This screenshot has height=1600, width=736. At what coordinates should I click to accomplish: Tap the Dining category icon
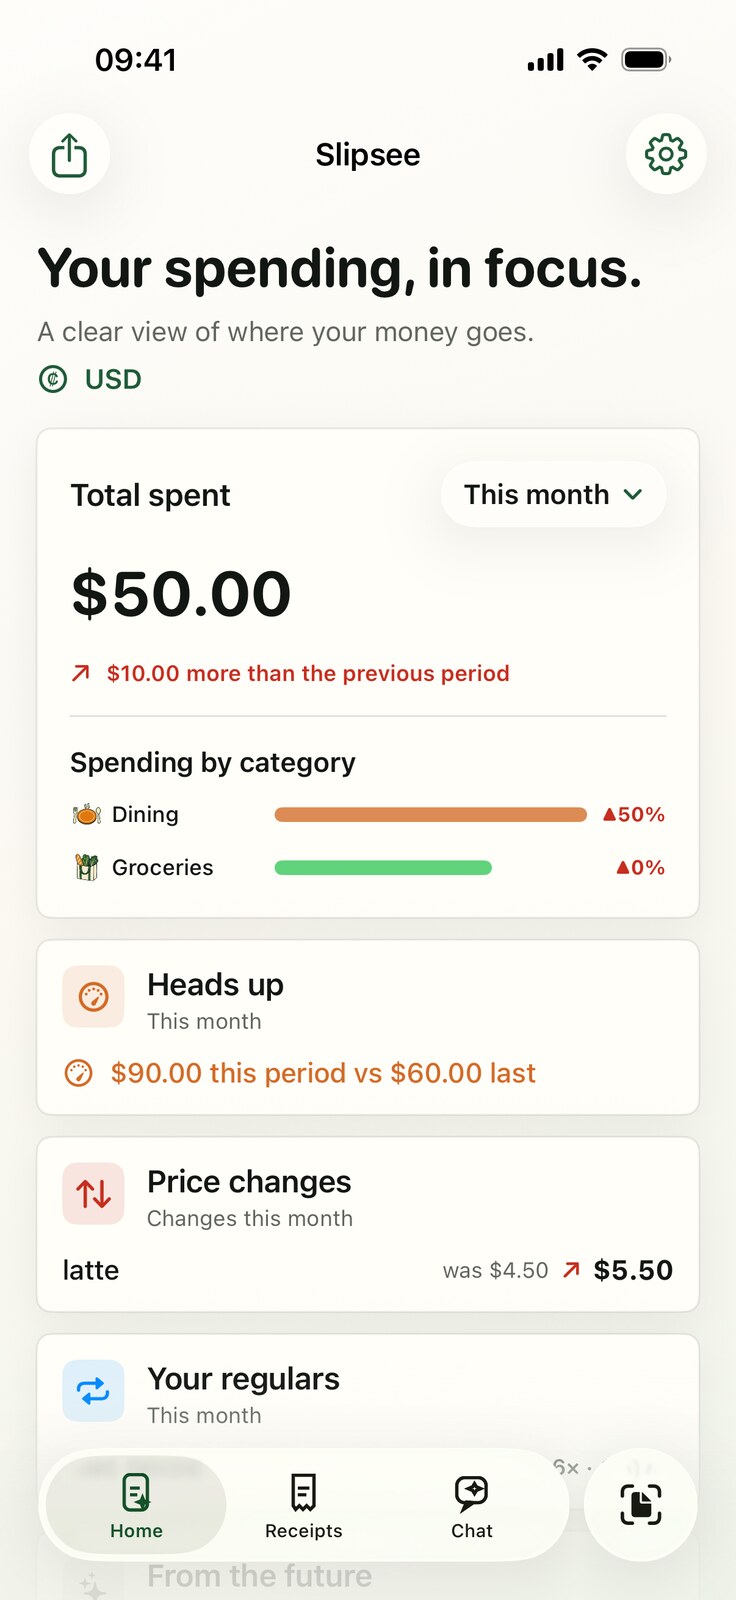(x=87, y=814)
